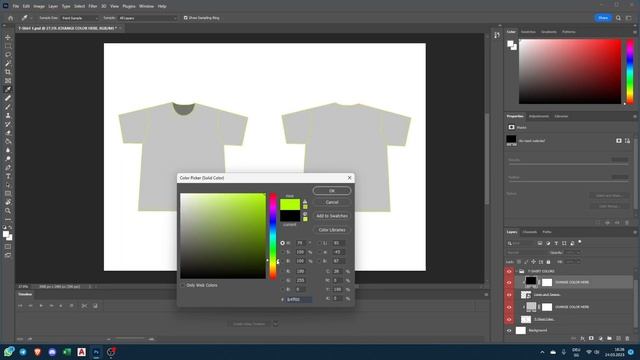Screen dimensions: 640x360
Task: Select the Move tool
Action: (8, 37)
